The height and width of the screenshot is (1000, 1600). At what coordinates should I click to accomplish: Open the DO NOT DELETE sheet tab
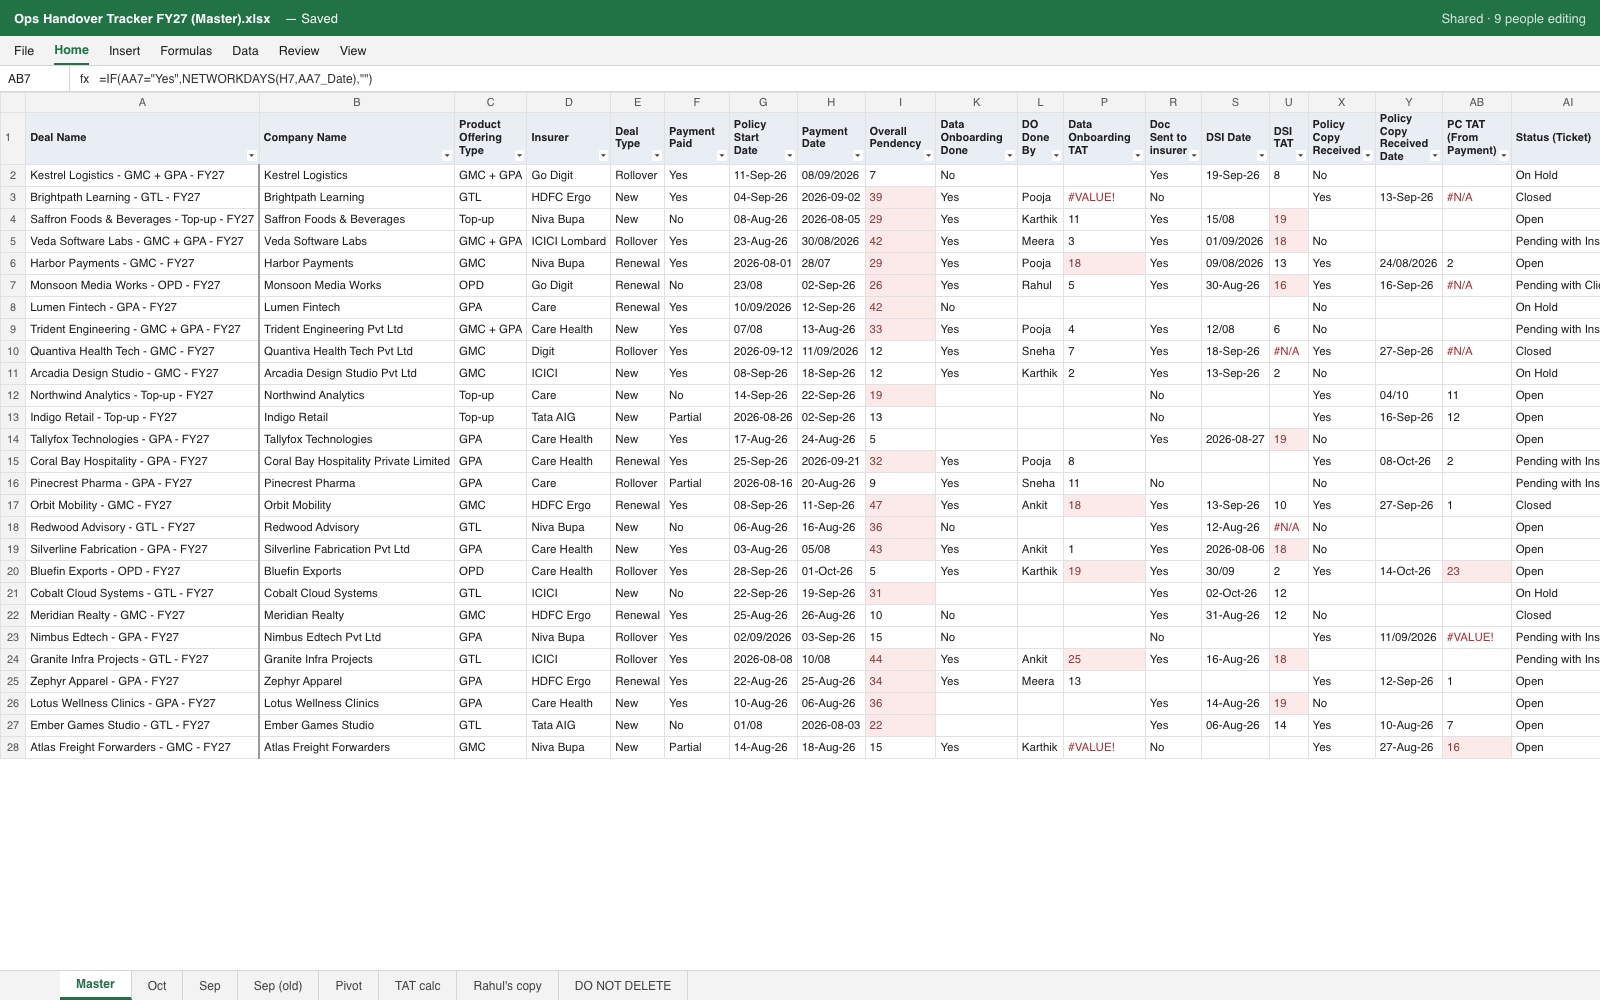(623, 985)
